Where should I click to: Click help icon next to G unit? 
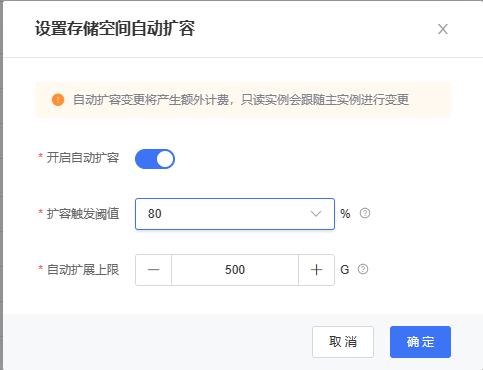(x=363, y=269)
